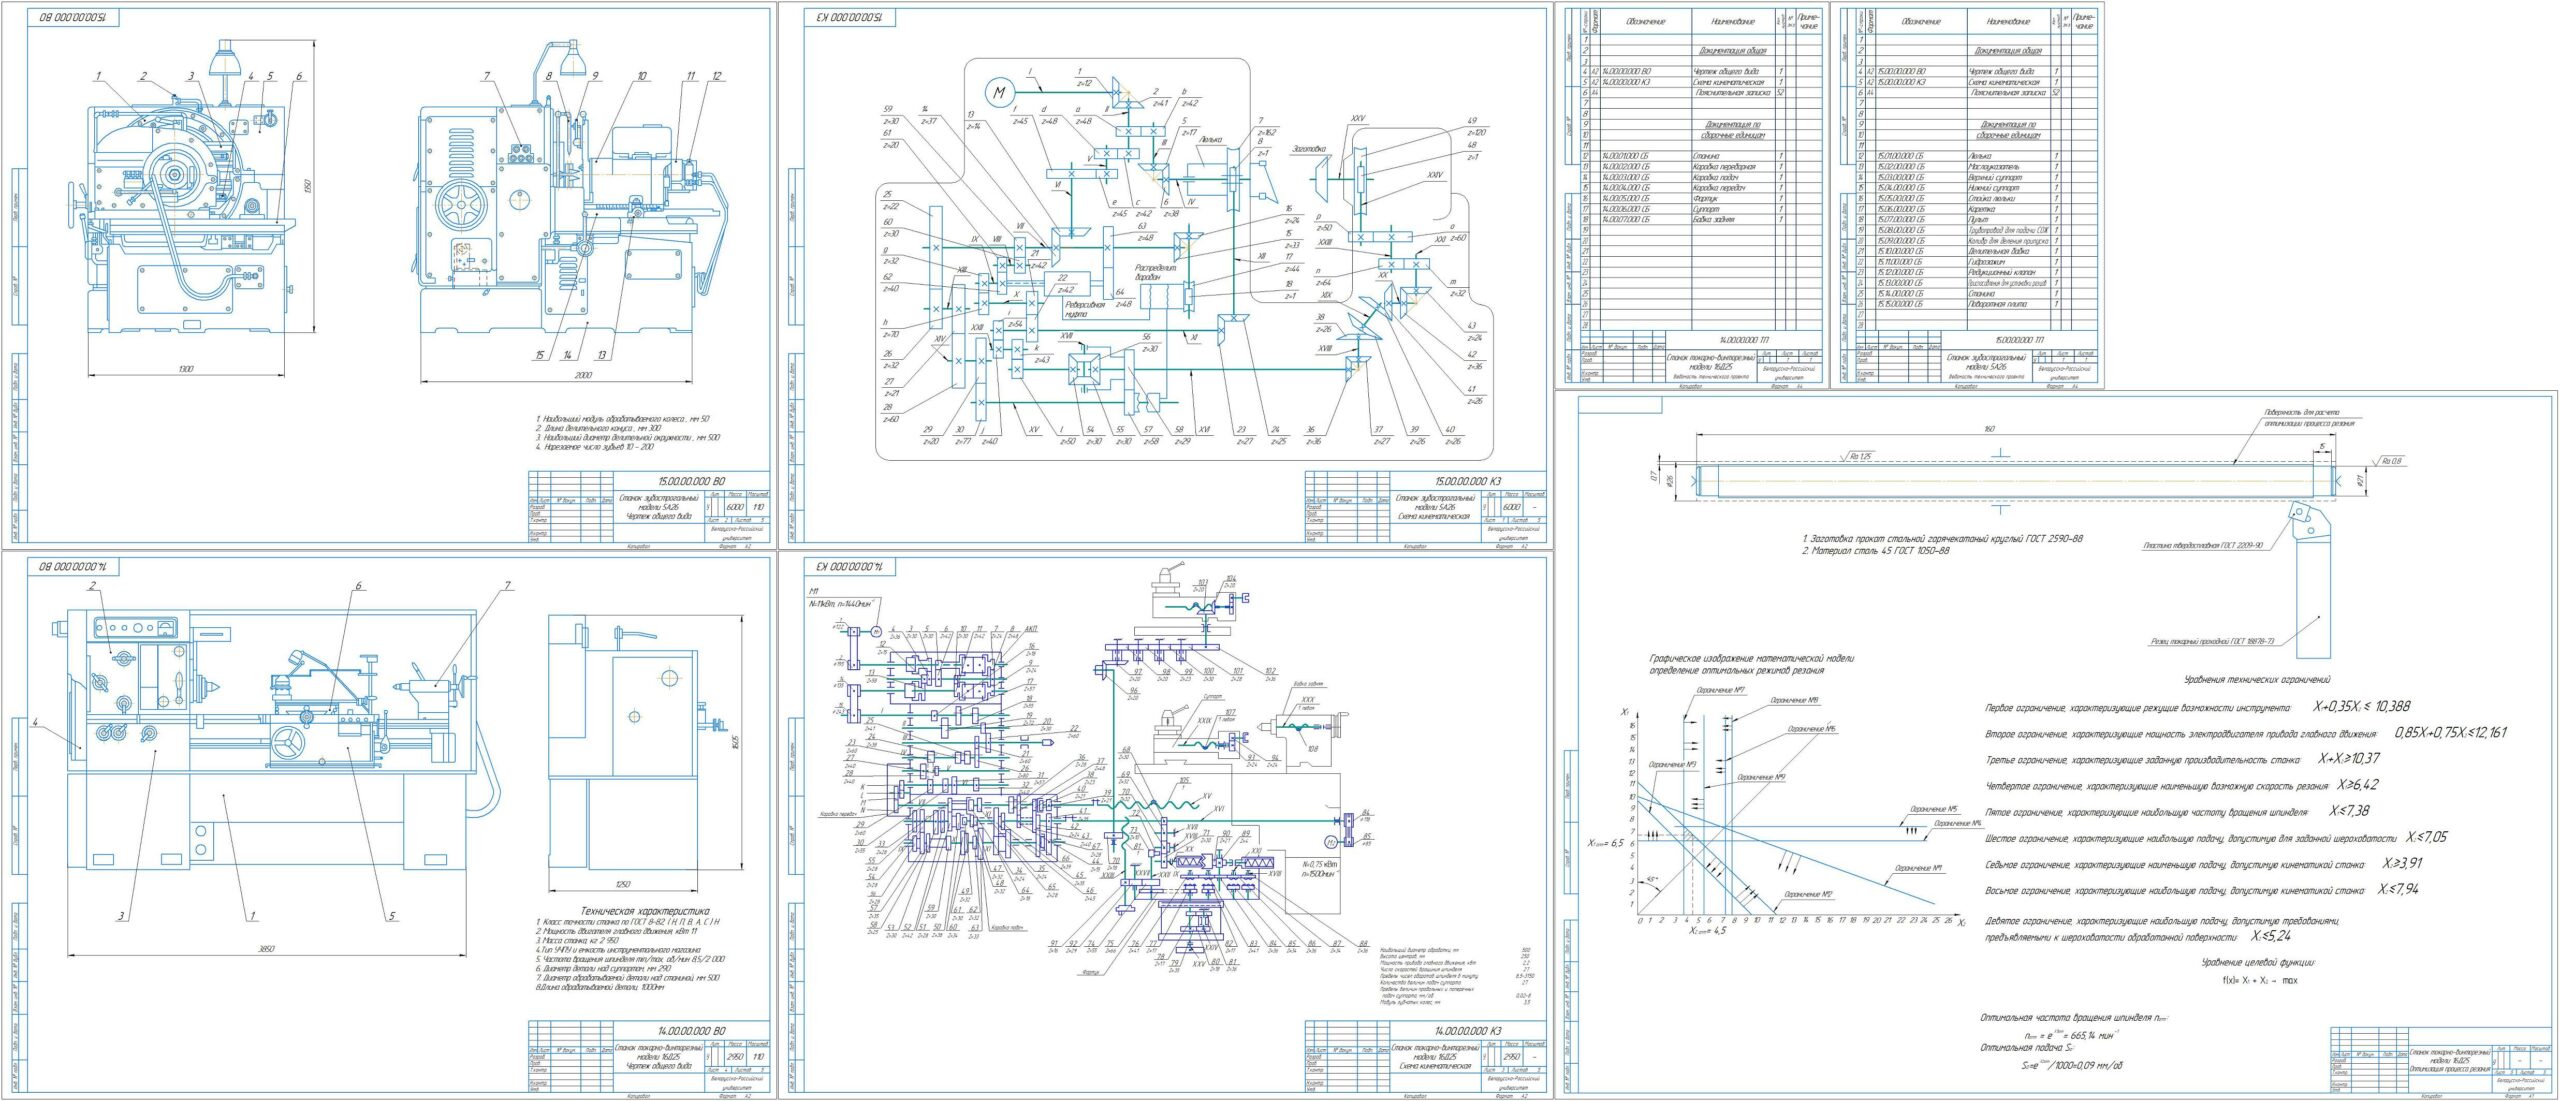
Task: Select spec line "Наибольший модуль обрабатываемого колеса, мм 50"
Action: tap(623, 419)
